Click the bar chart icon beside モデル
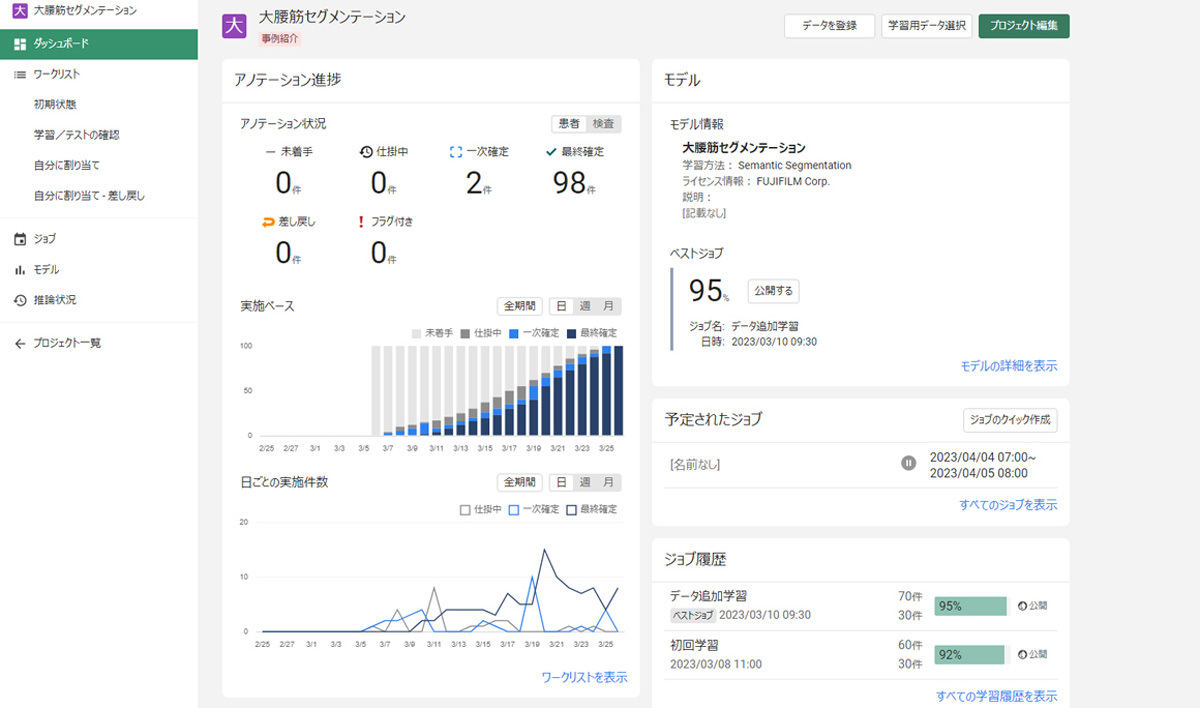Screen dimensions: 1200x708 [x=20, y=270]
